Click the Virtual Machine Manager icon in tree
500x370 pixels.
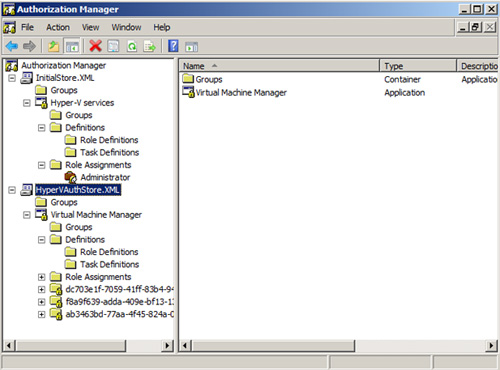point(41,215)
